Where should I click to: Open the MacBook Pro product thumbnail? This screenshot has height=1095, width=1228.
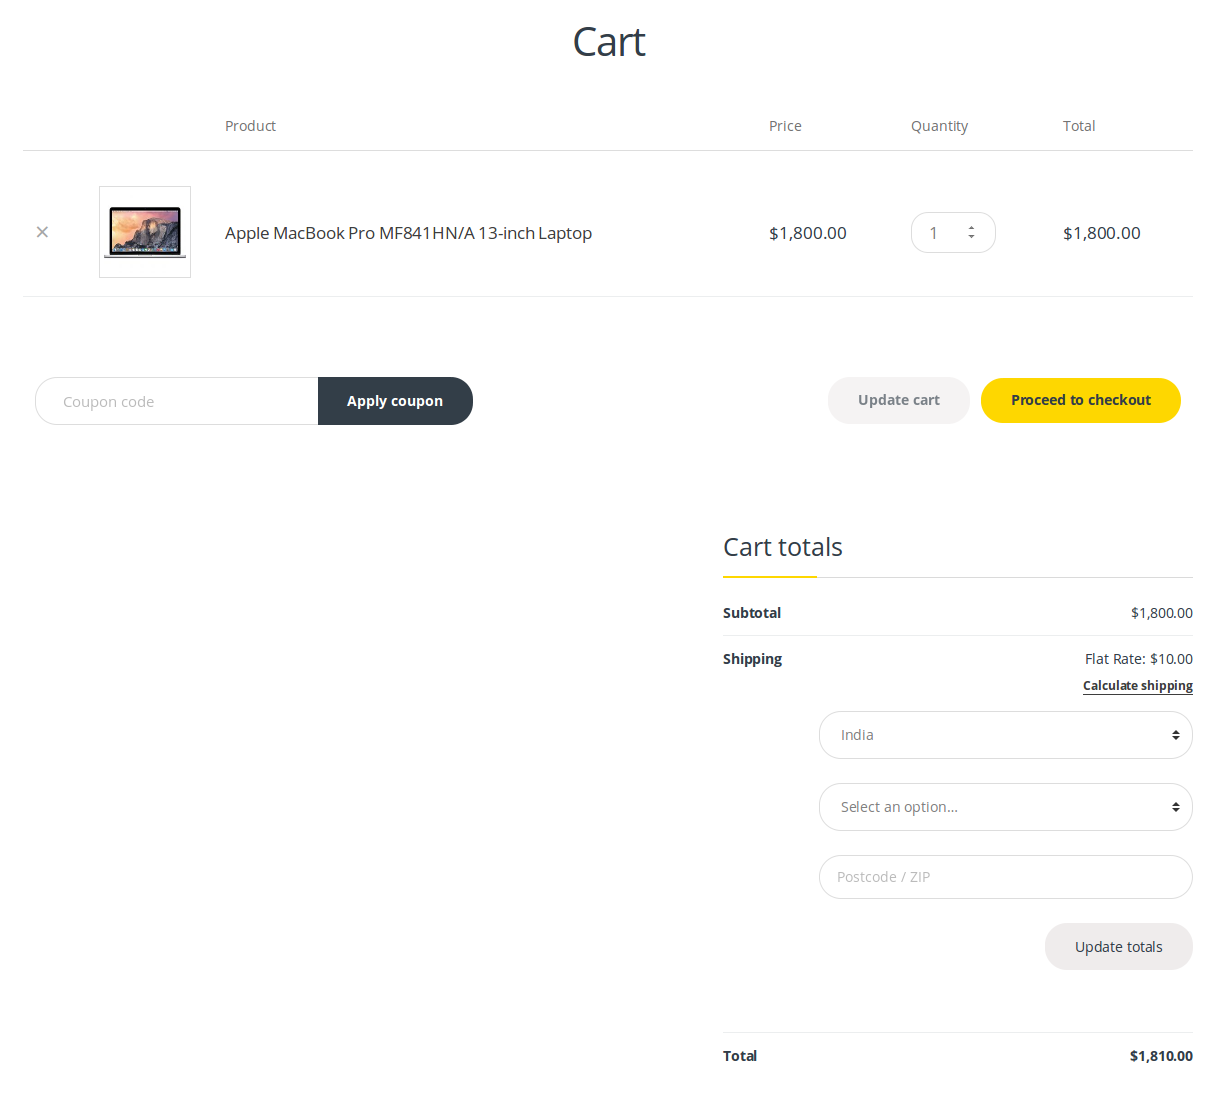tap(145, 232)
